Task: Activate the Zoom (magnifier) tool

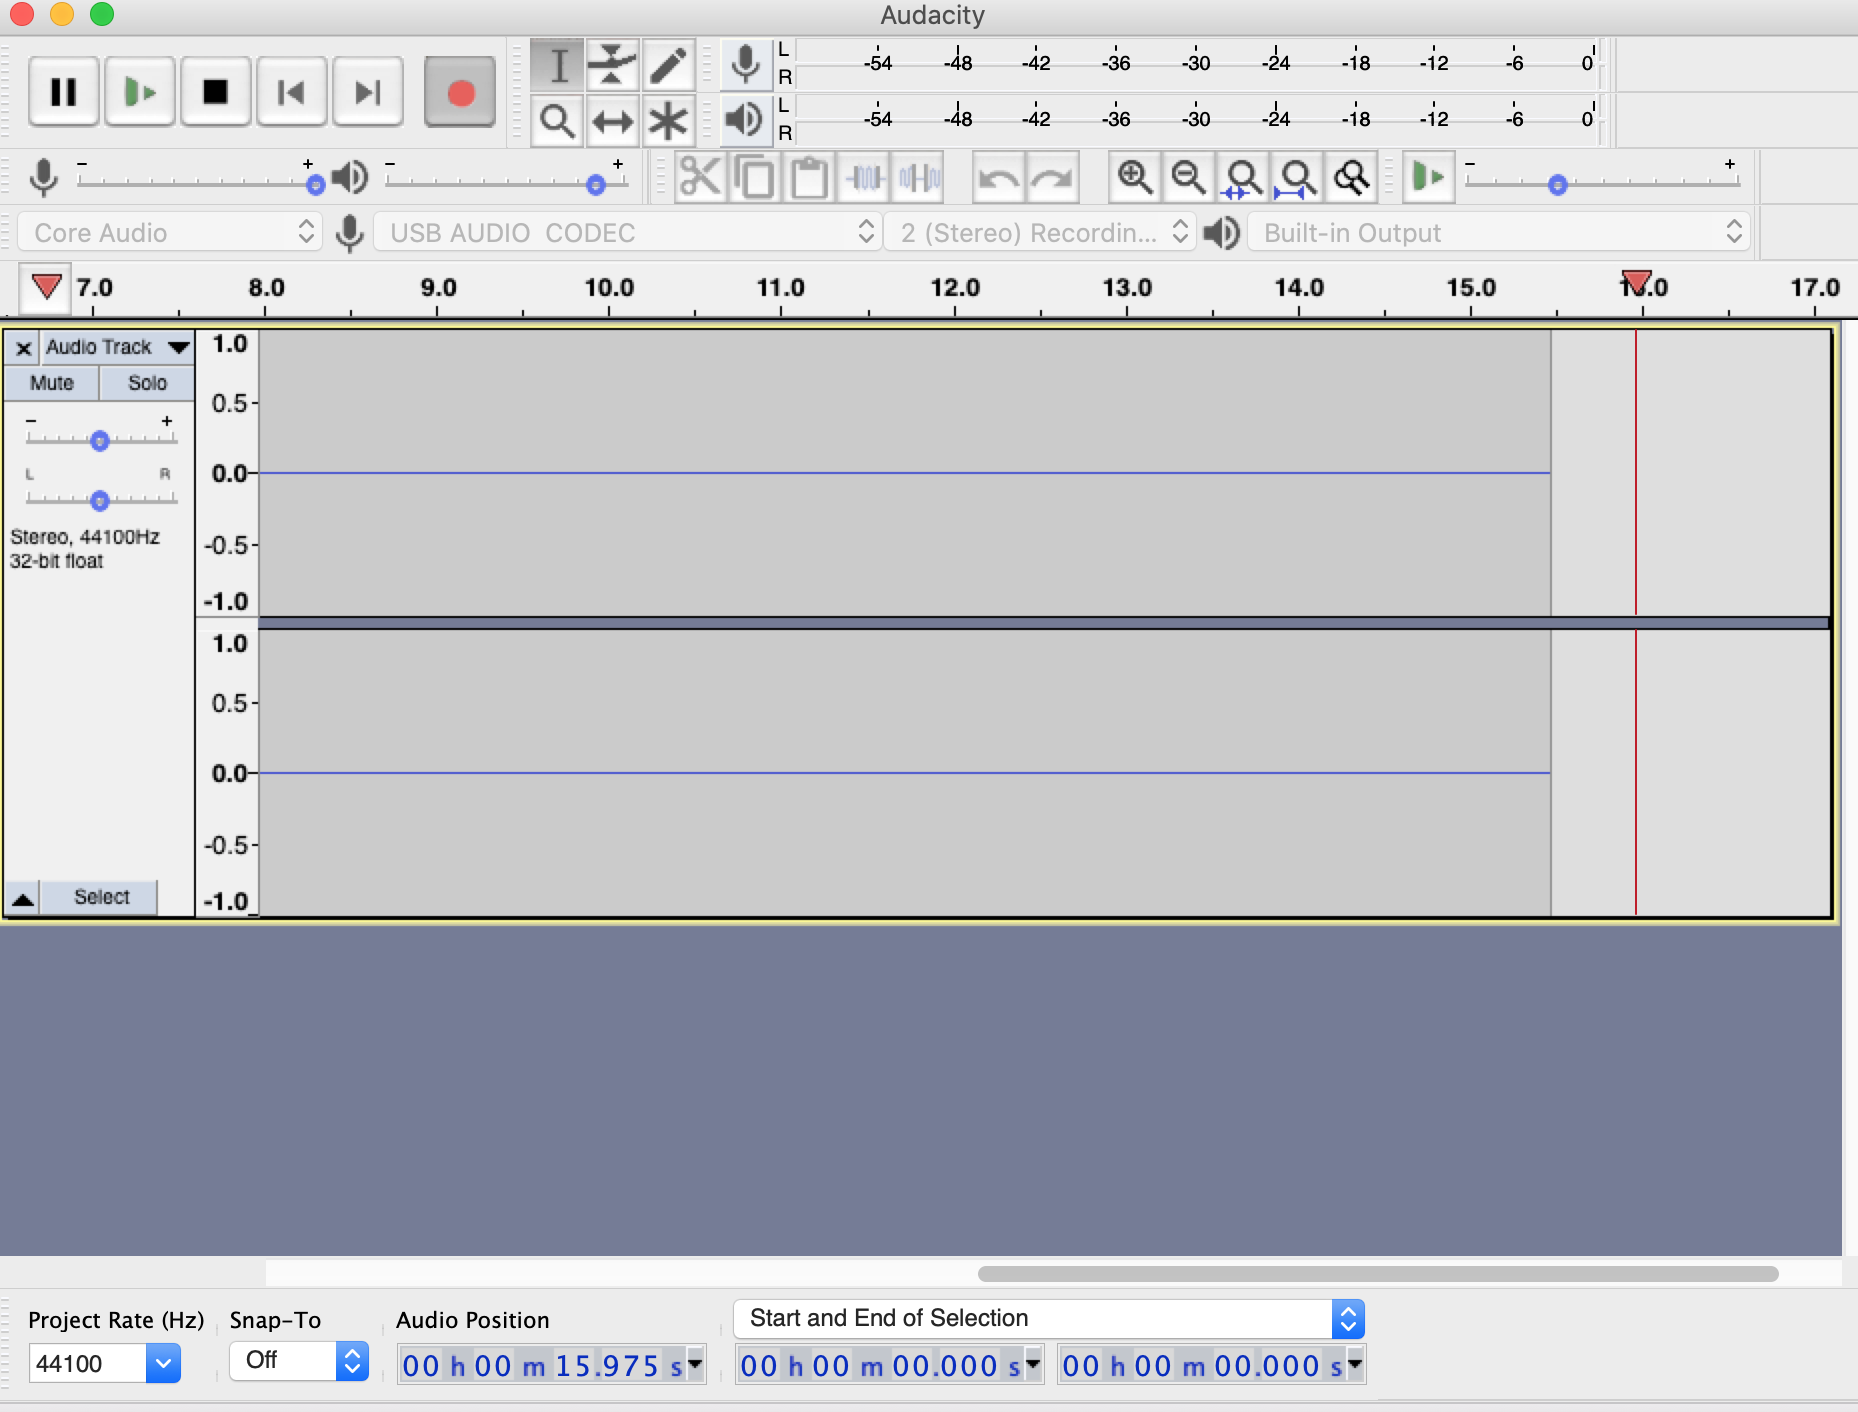Action: point(558,121)
